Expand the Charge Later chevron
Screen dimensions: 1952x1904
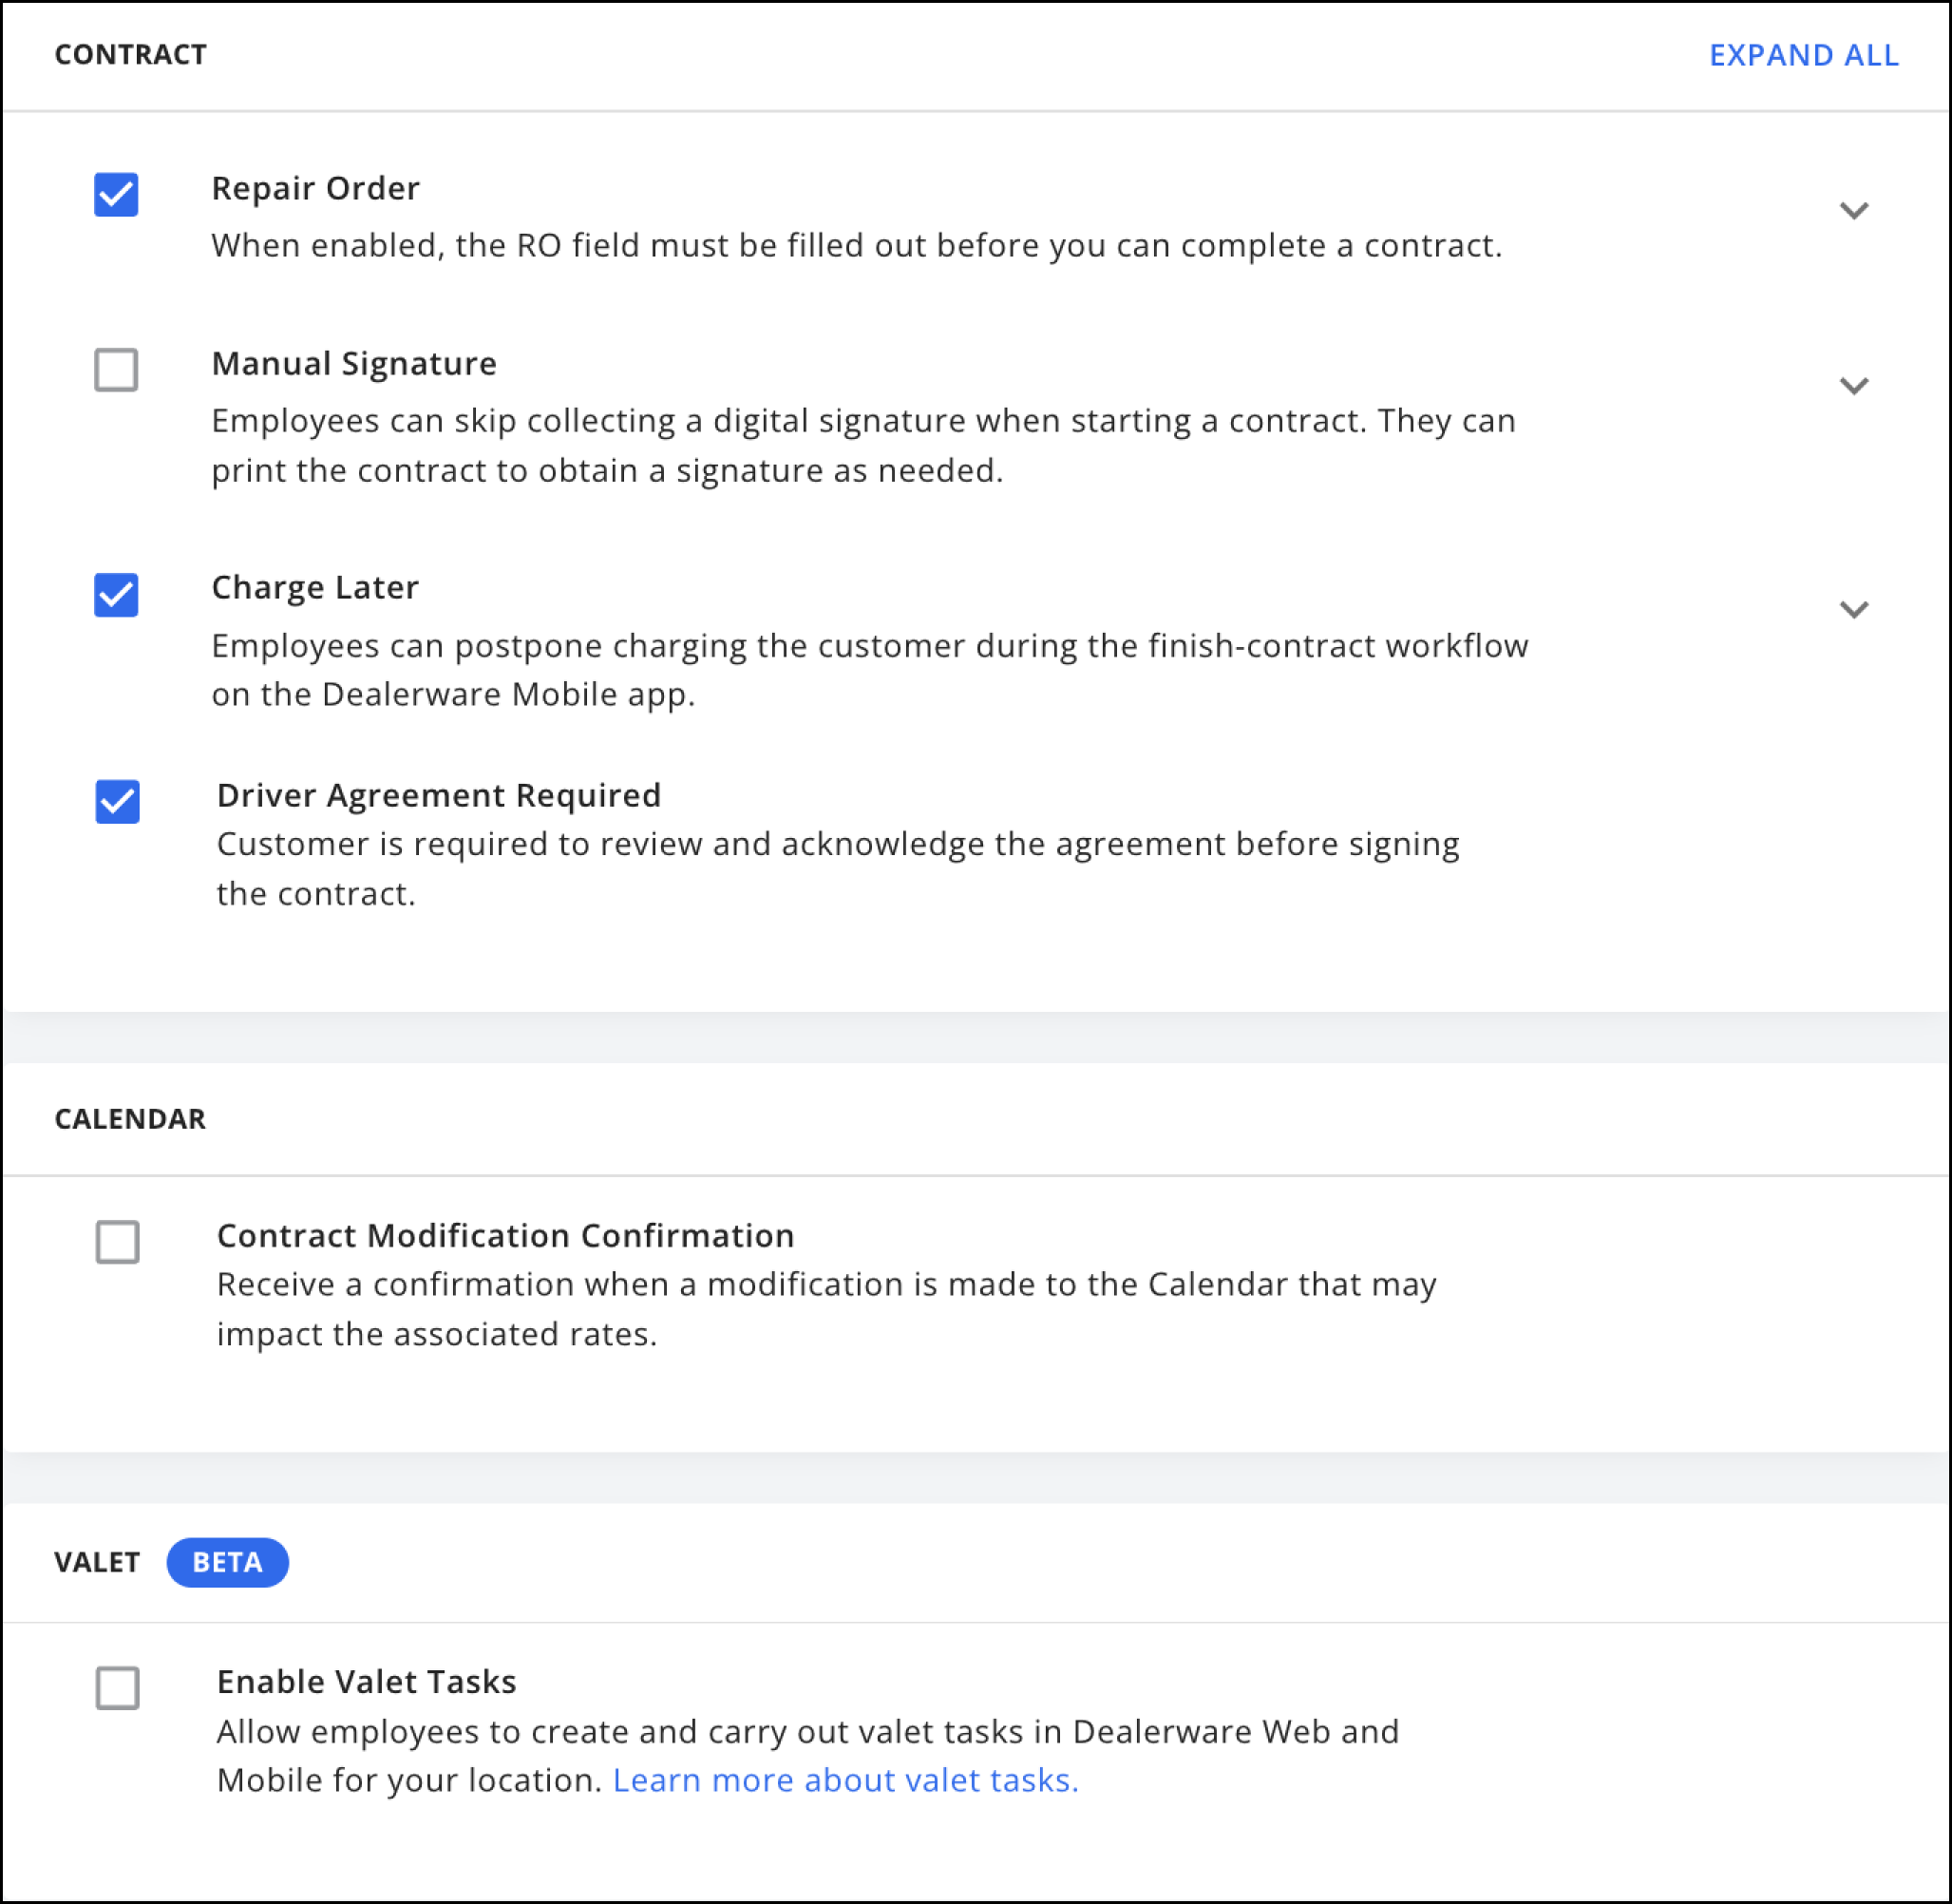pos(1854,610)
